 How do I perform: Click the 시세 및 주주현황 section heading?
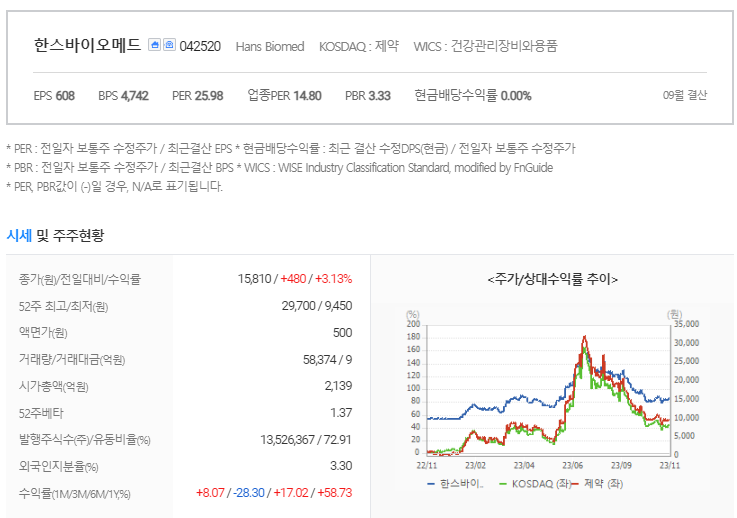55,235
